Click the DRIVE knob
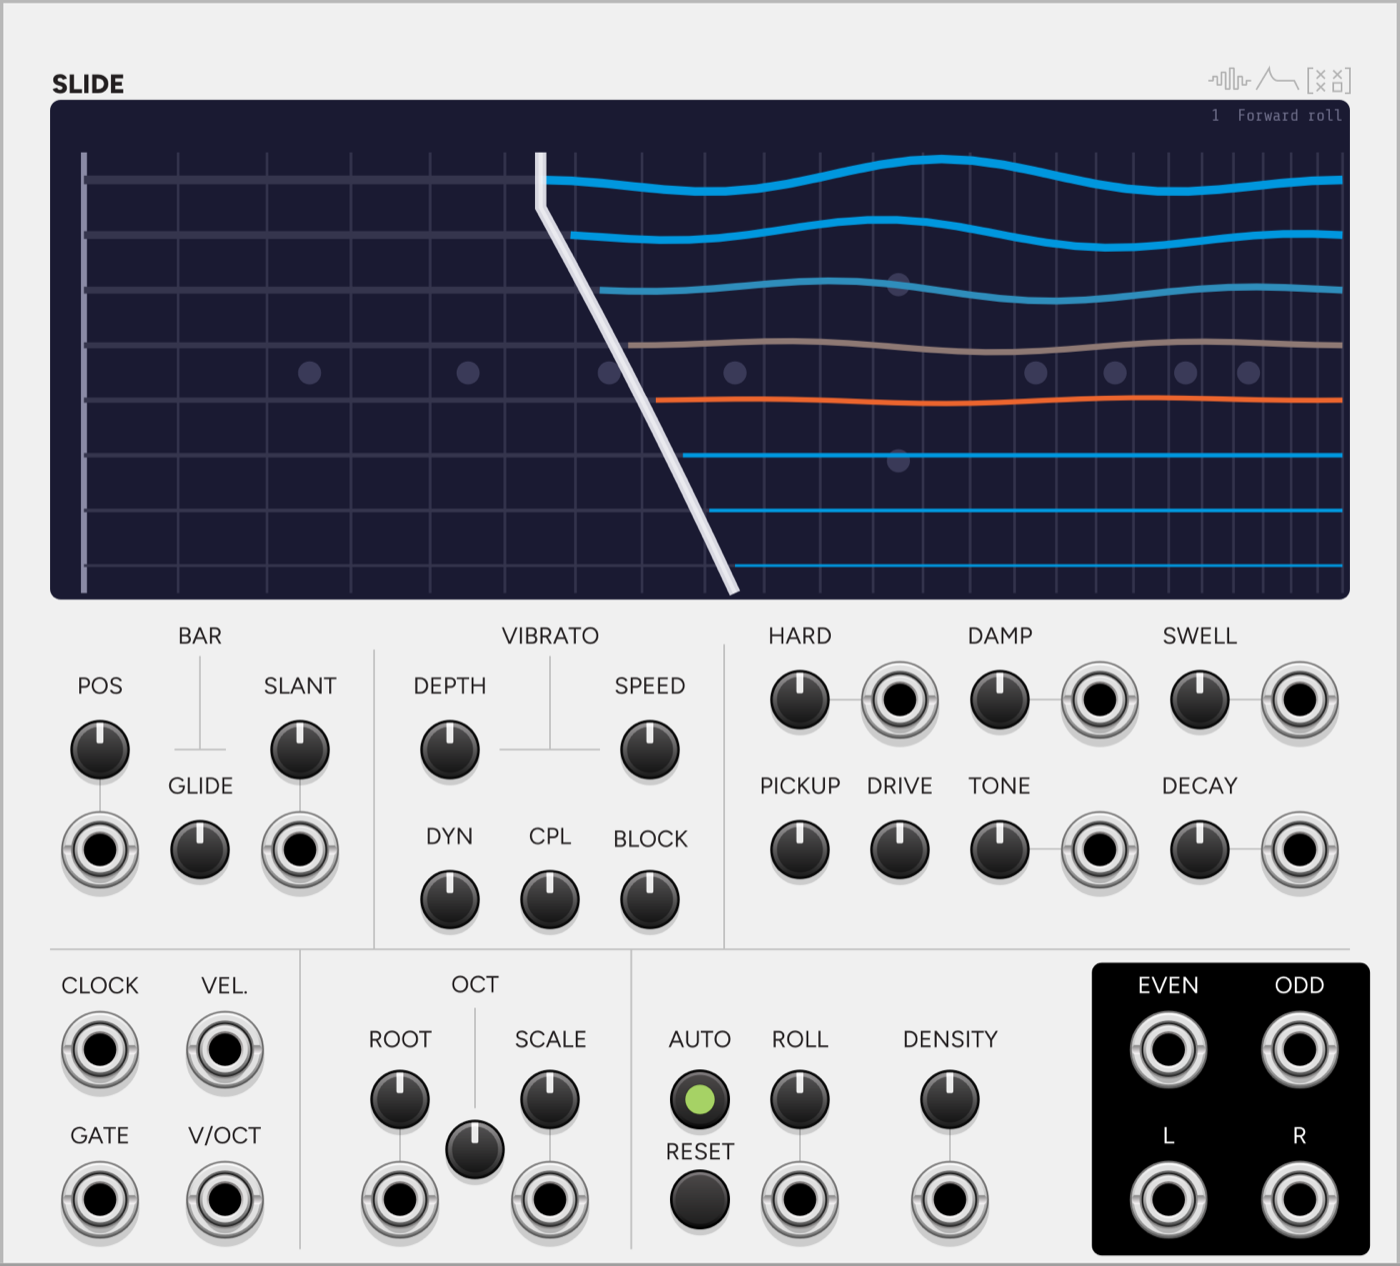1400x1266 pixels. click(x=900, y=850)
